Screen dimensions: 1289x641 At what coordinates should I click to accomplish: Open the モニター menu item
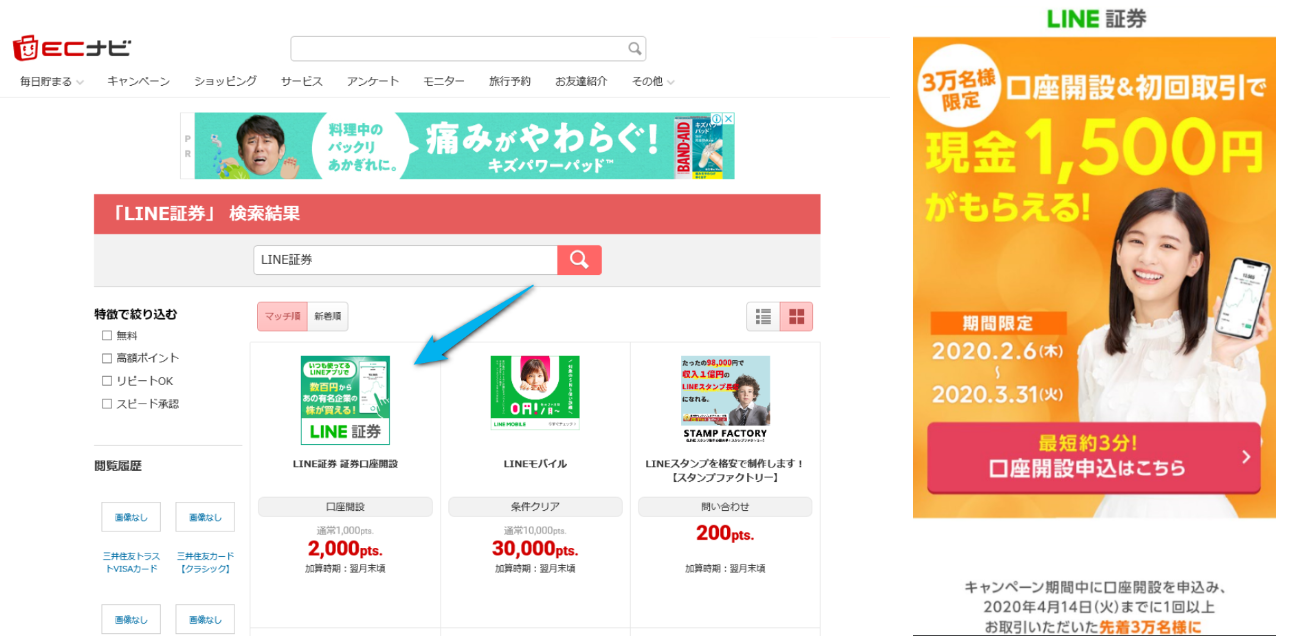pyautogui.click(x=444, y=82)
